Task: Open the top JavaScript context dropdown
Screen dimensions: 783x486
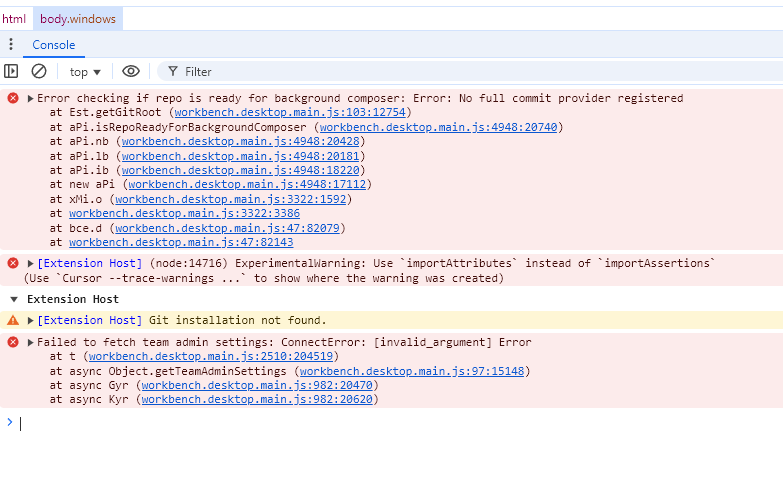Action: coord(85,72)
